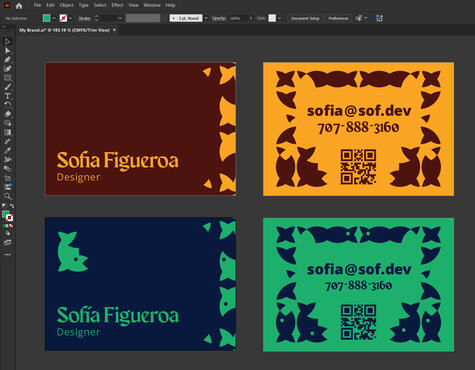Click green fill swatch in control bar
Image resolution: width=475 pixels, height=370 pixels.
[47, 18]
